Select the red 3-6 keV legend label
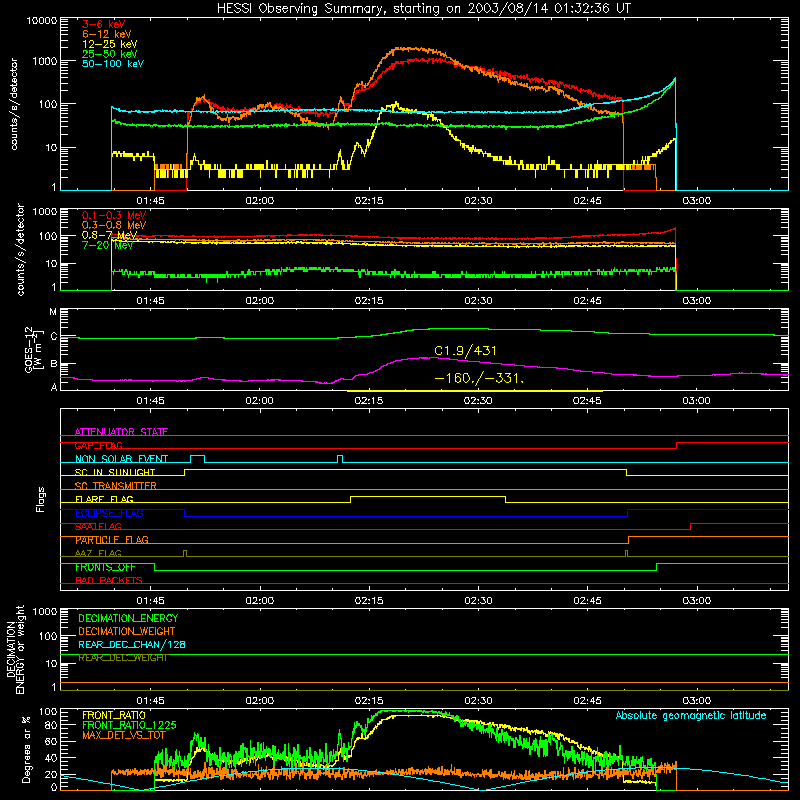Image resolution: width=800 pixels, height=800 pixels. (x=103, y=24)
